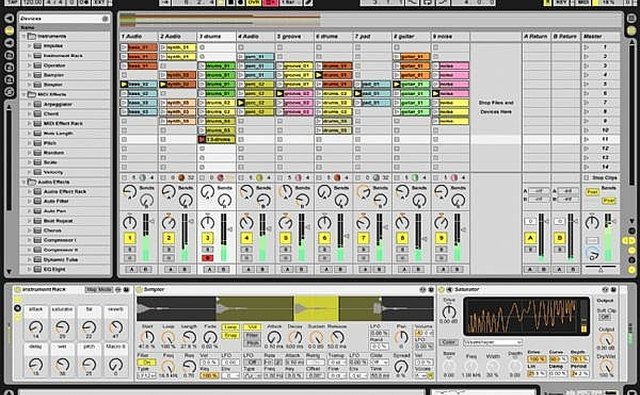
Task: Turn the Saturator Drive knob
Action: tap(449, 313)
